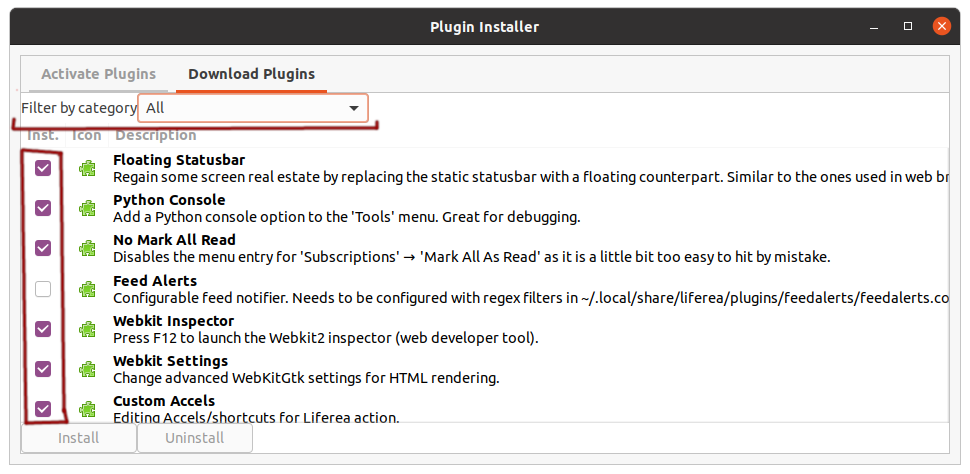Click 'Press F12 to launch' description
This screenshot has width=970, height=474.
point(326,338)
